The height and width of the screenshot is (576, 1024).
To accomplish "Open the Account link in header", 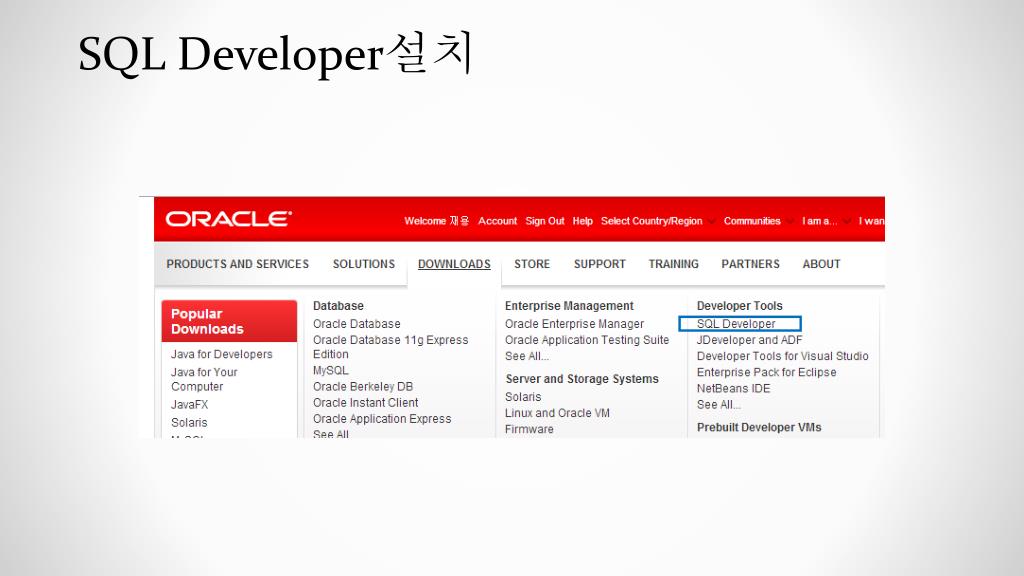I will [x=497, y=221].
